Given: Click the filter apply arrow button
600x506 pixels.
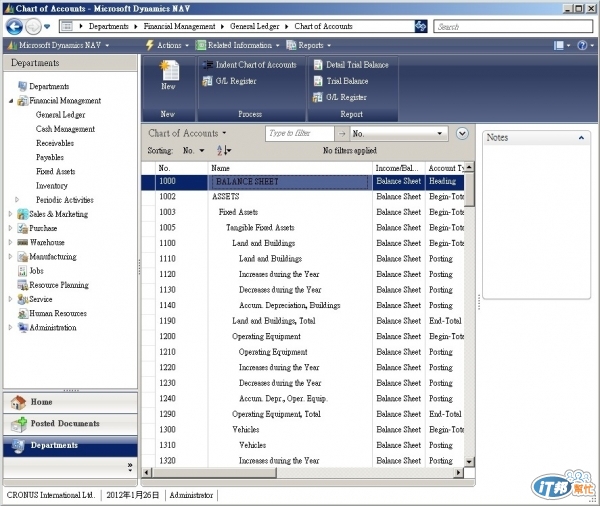Looking at the screenshot, I should (342, 134).
